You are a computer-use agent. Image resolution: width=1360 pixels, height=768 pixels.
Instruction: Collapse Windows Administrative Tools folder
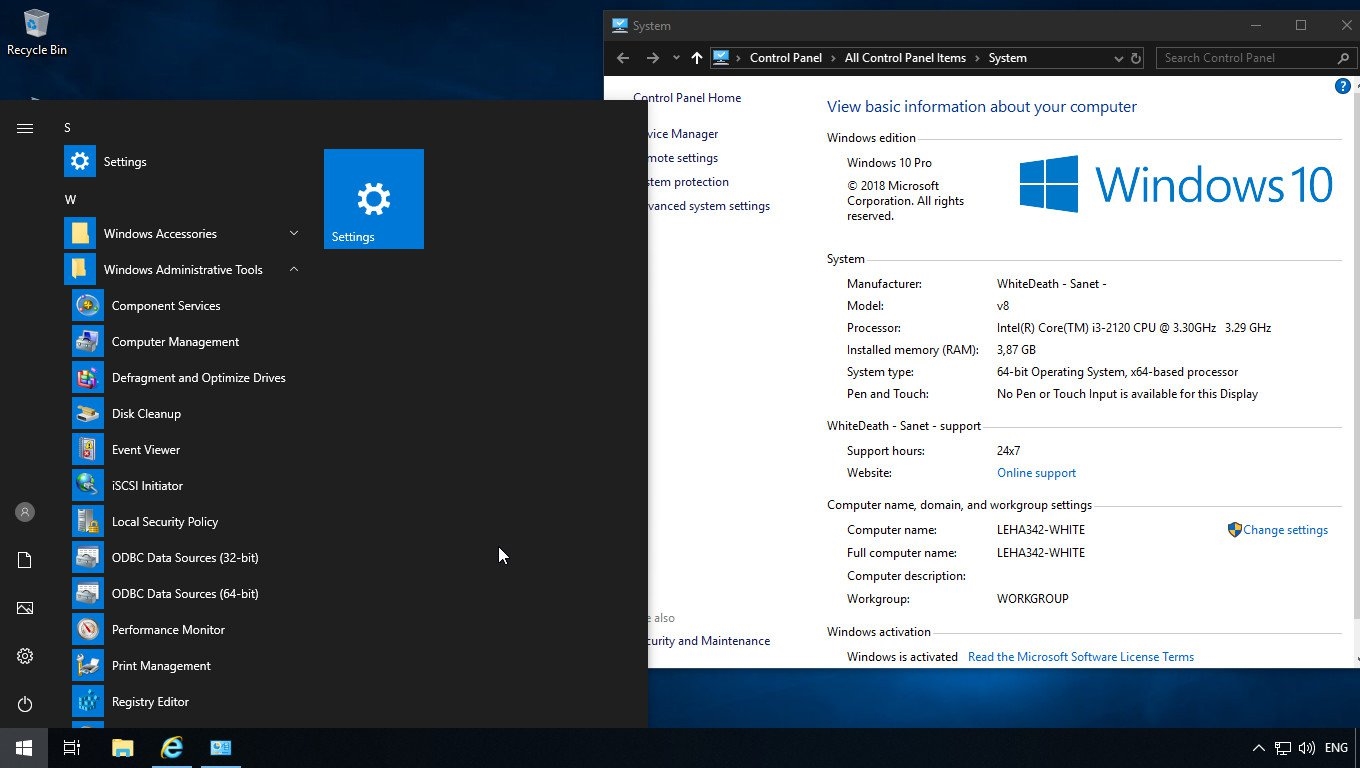[x=182, y=270]
